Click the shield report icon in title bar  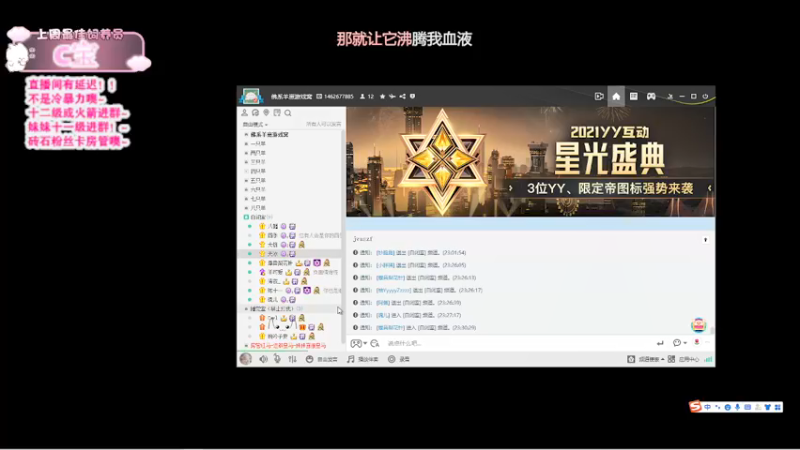click(412, 96)
